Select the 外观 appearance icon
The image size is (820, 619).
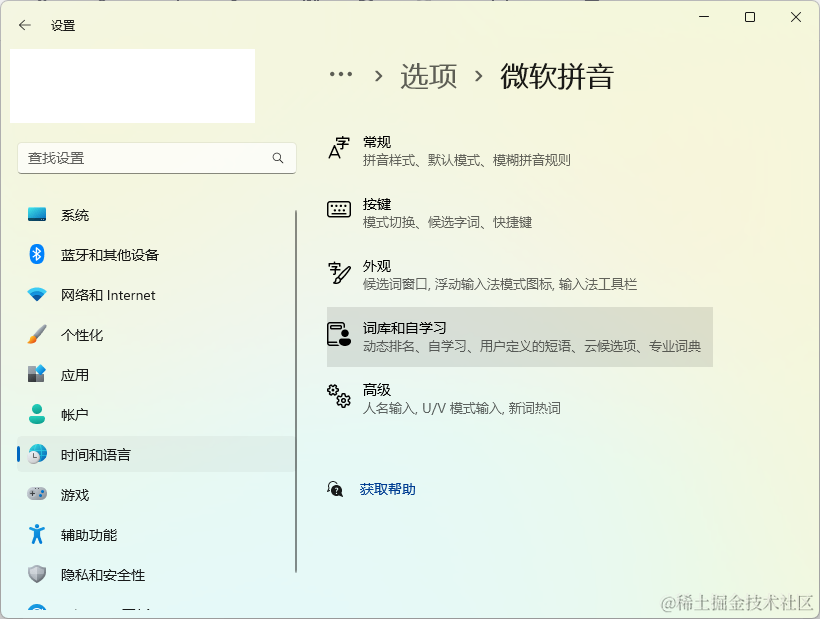click(340, 273)
